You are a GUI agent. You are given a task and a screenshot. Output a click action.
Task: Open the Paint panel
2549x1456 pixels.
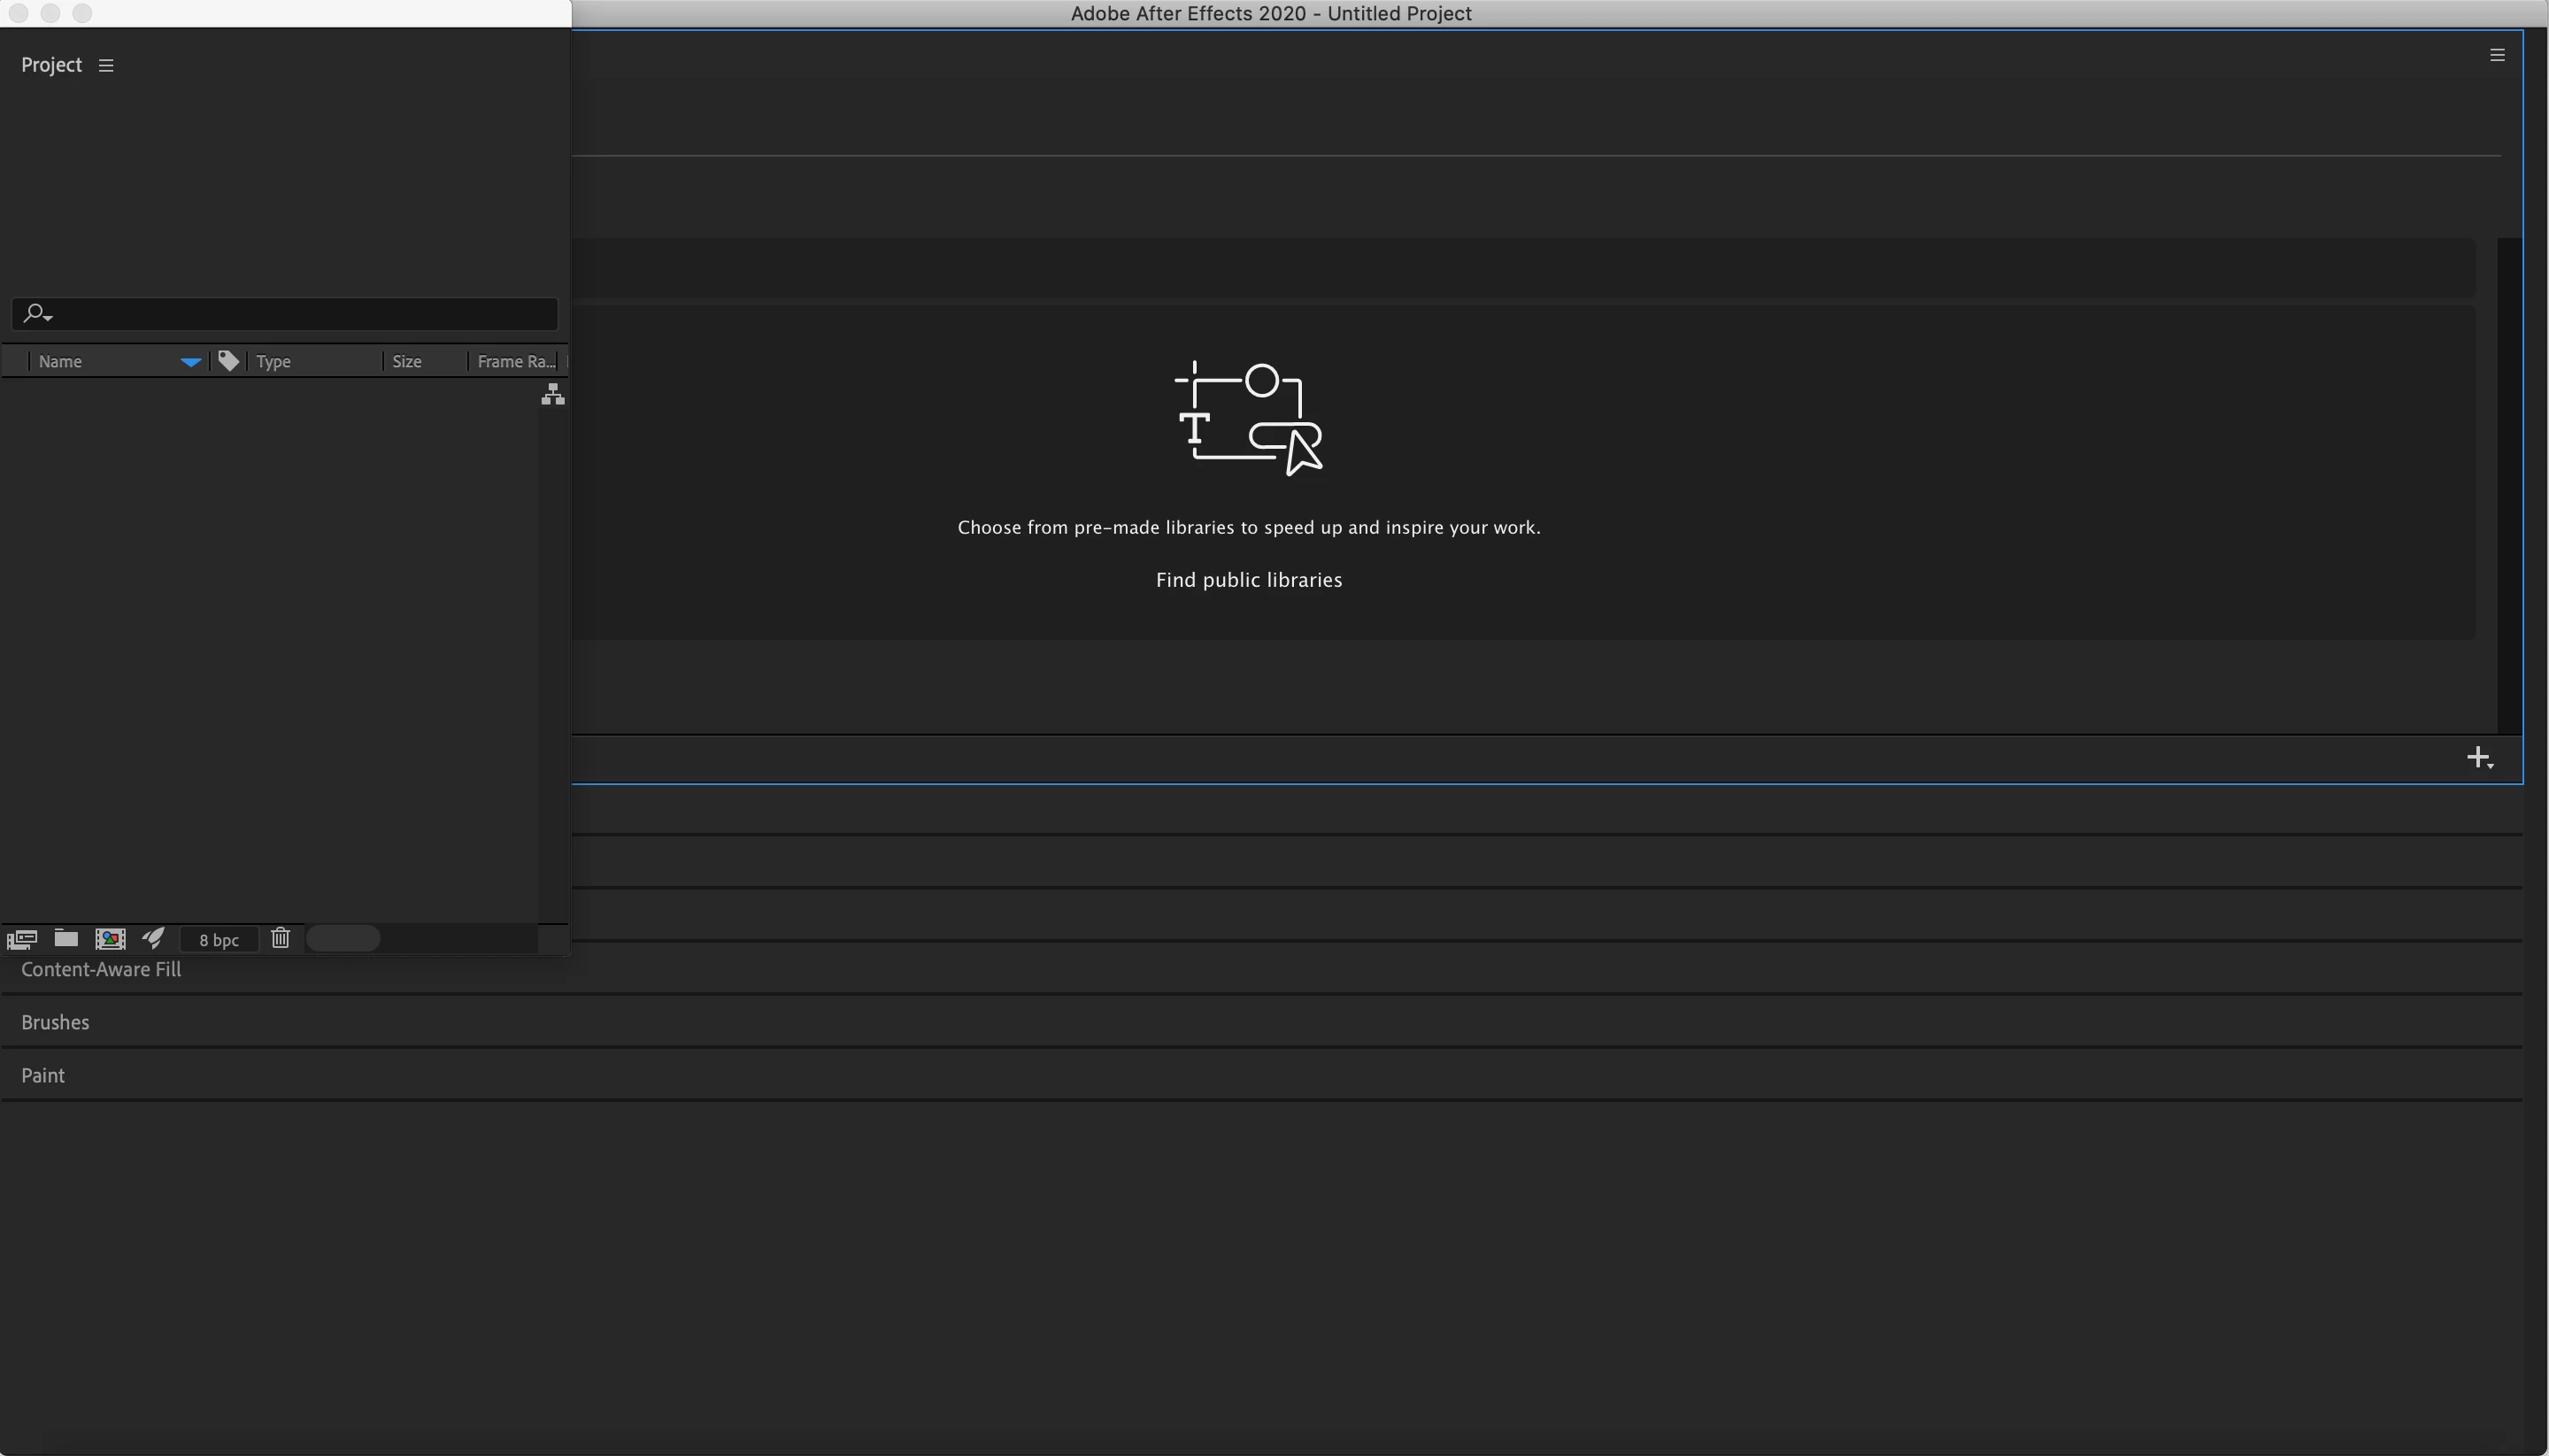click(43, 1075)
